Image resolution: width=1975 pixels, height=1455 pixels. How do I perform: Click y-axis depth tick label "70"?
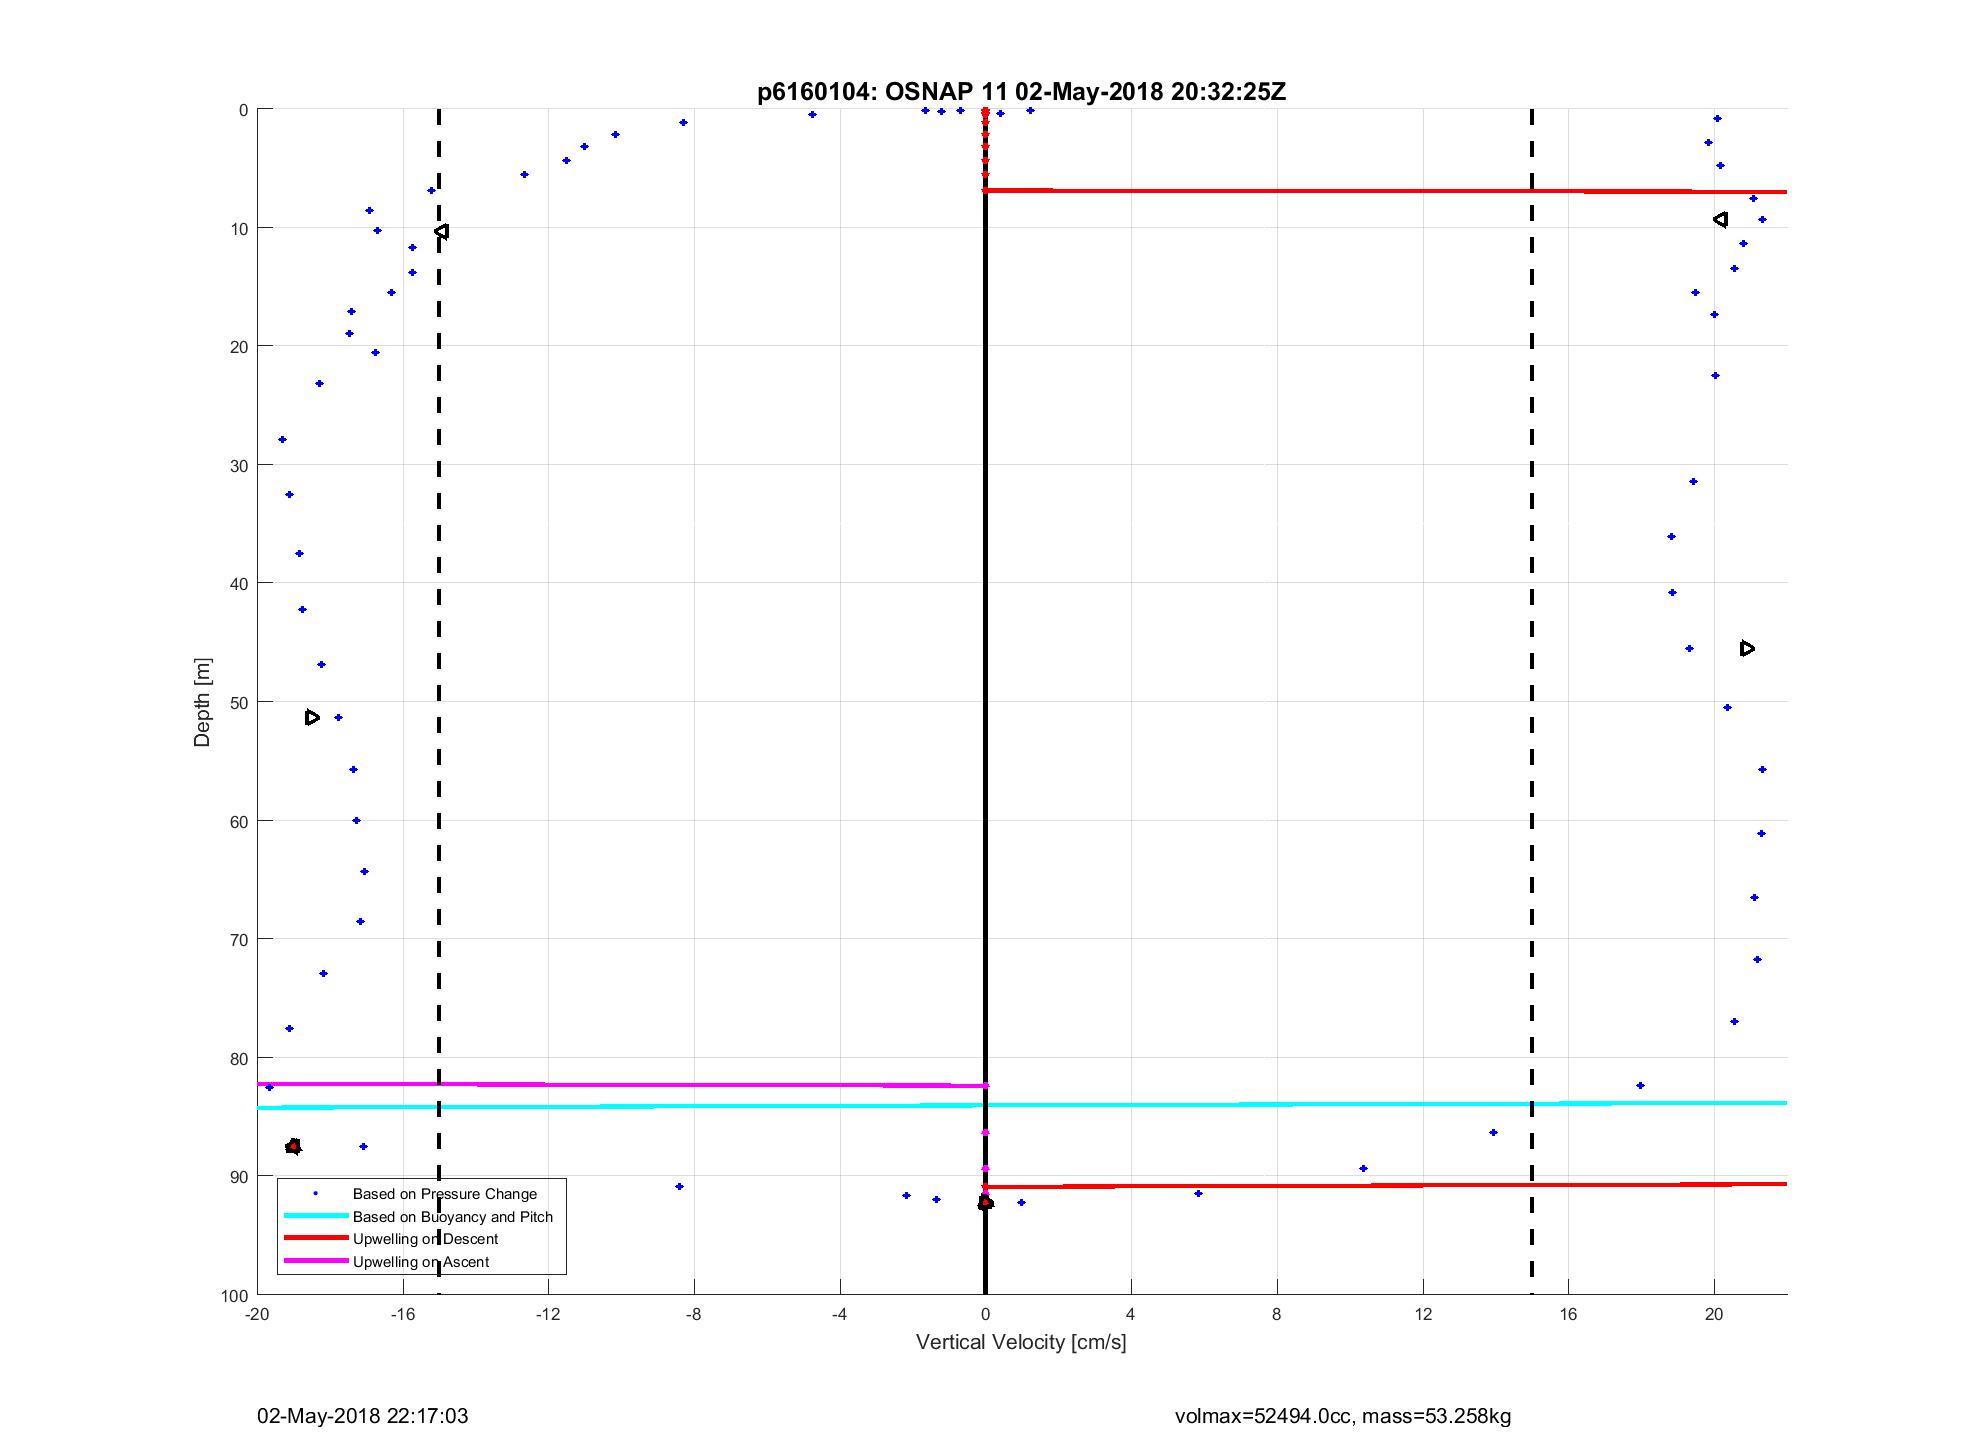point(239,939)
